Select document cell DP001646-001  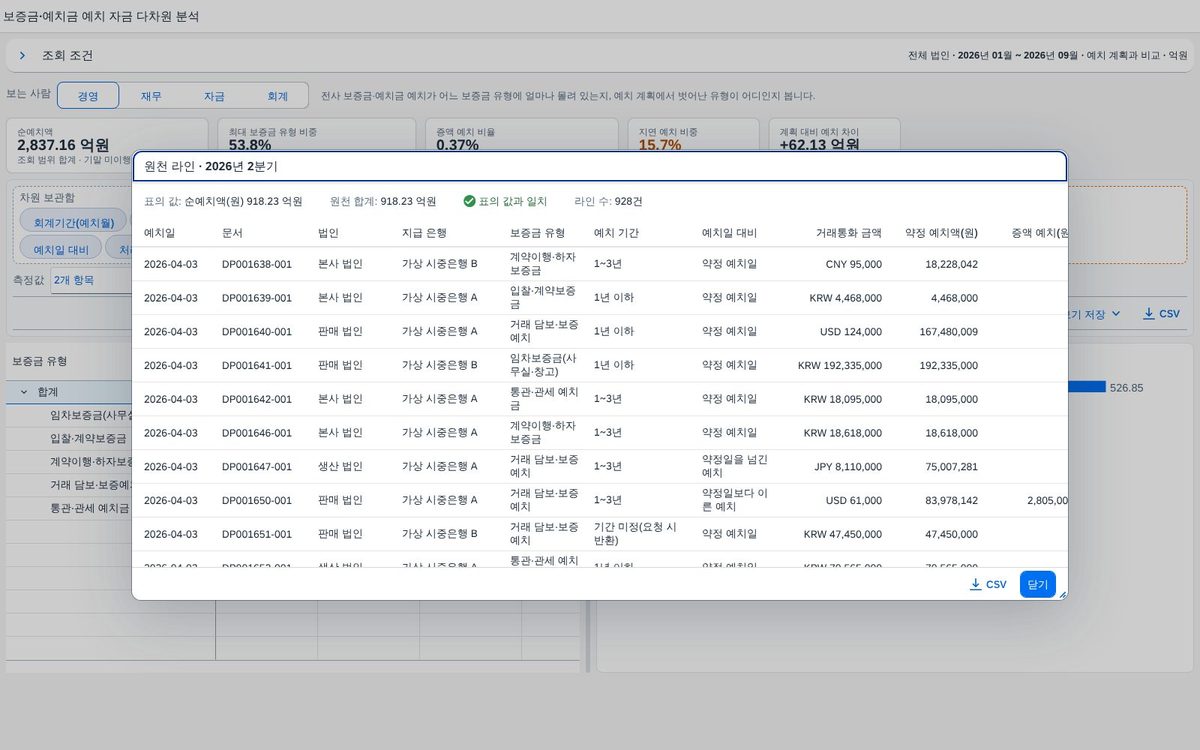(x=257, y=433)
